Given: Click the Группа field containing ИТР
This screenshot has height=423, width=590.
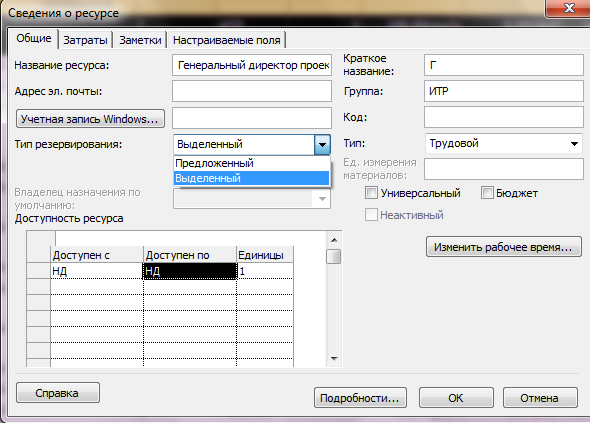Looking at the screenshot, I should point(504,91).
